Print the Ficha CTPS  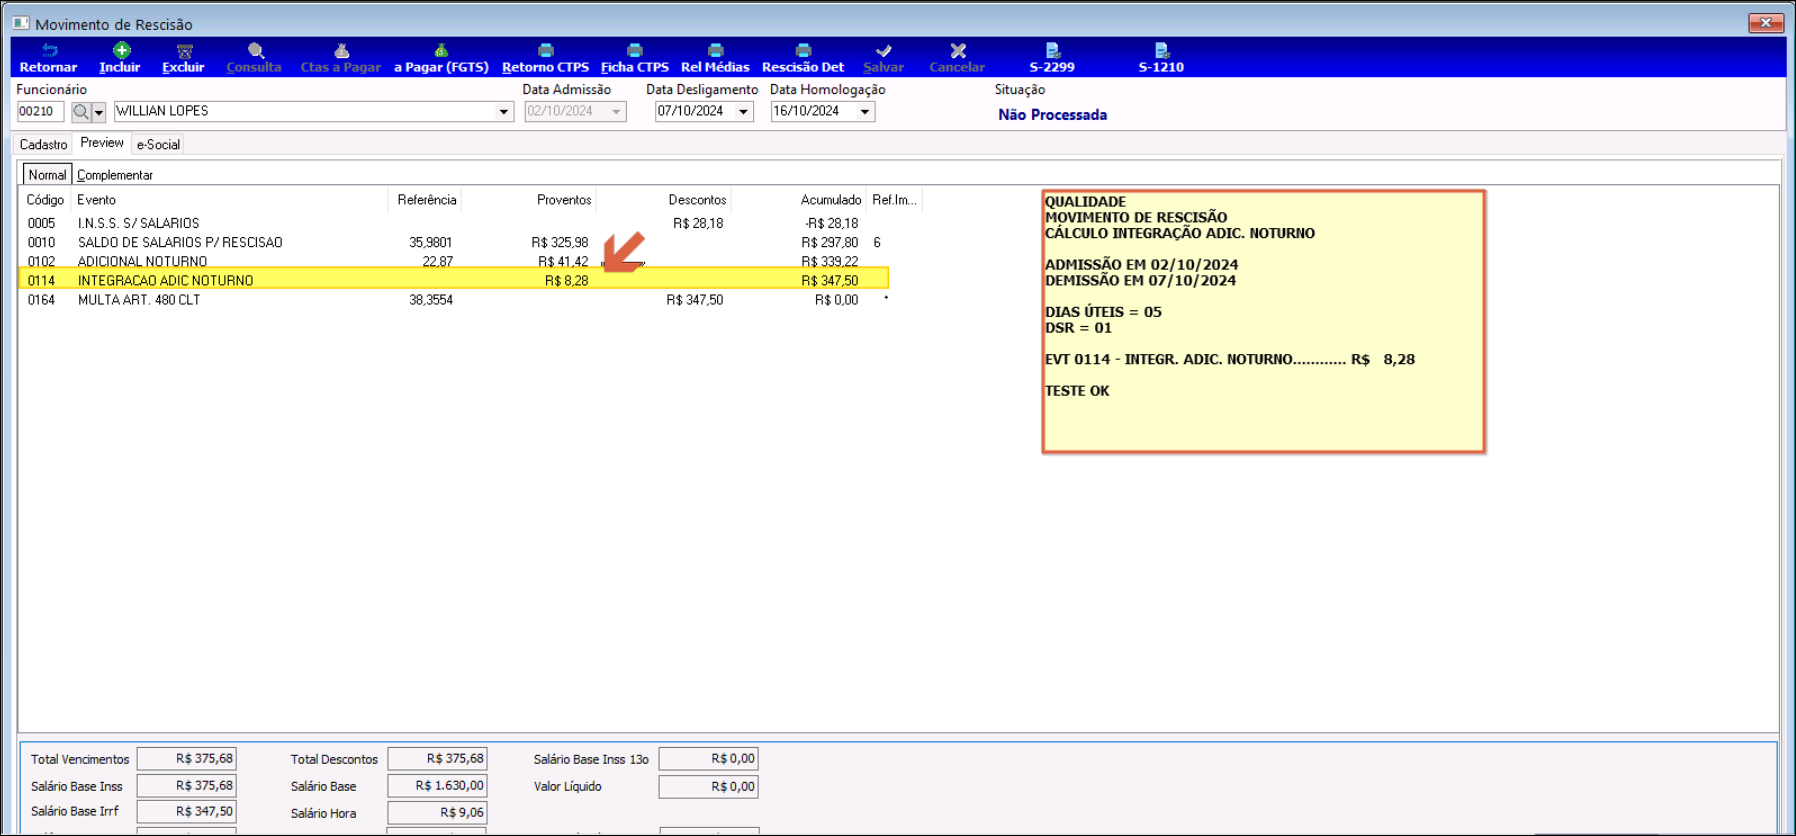click(634, 50)
